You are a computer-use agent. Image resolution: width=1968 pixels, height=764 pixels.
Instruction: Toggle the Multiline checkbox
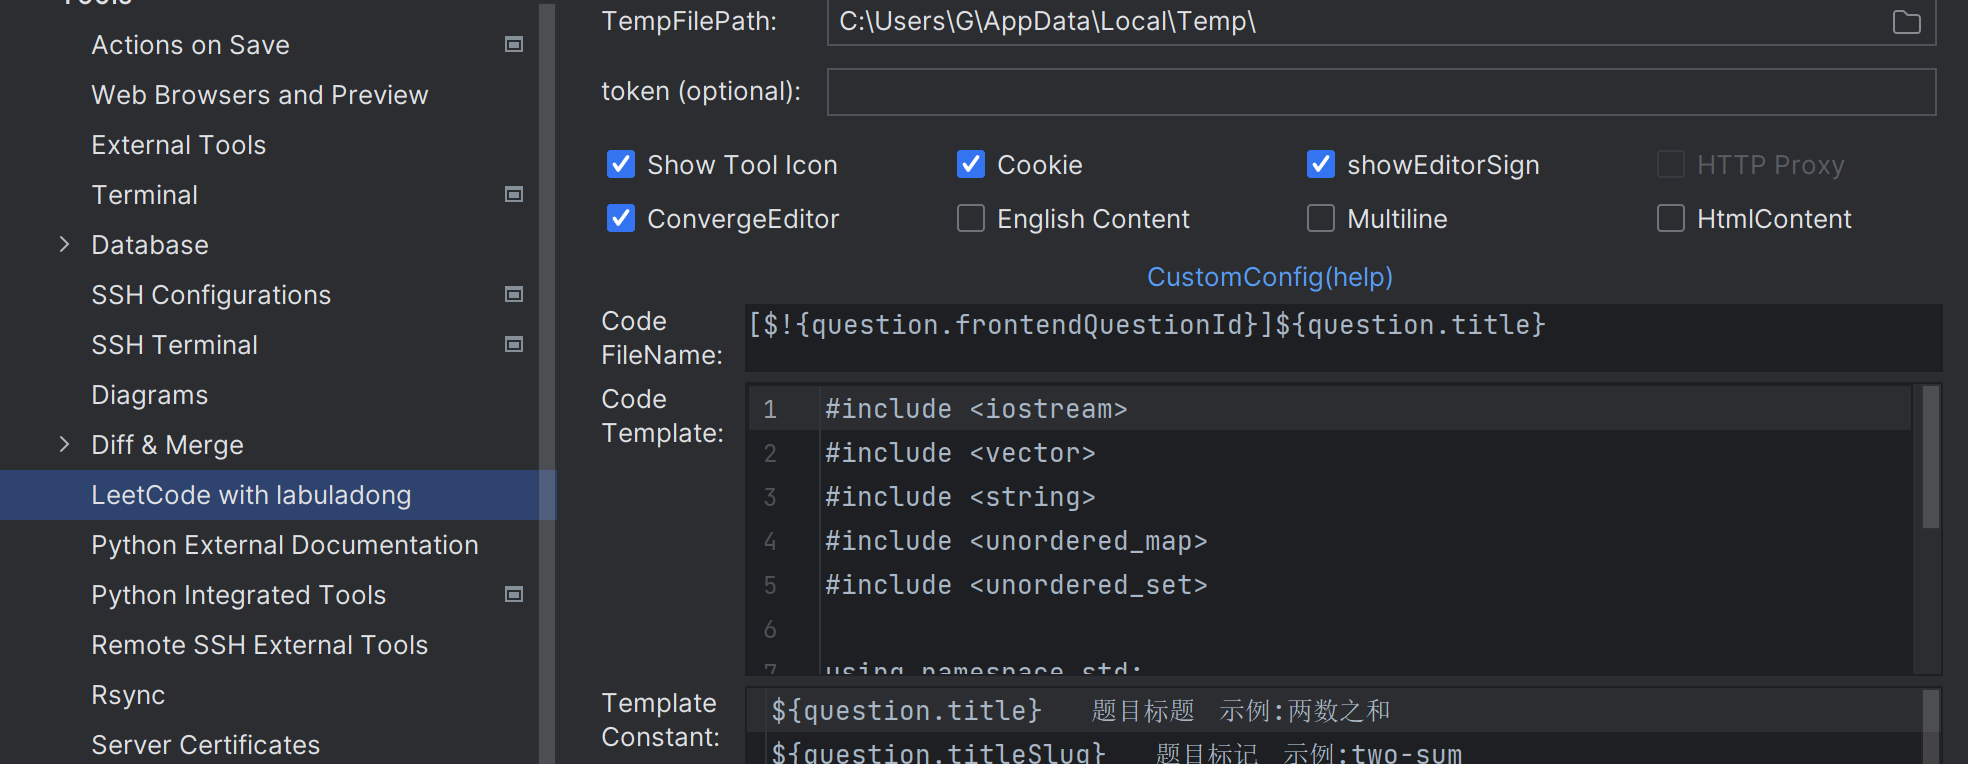(x=1321, y=218)
